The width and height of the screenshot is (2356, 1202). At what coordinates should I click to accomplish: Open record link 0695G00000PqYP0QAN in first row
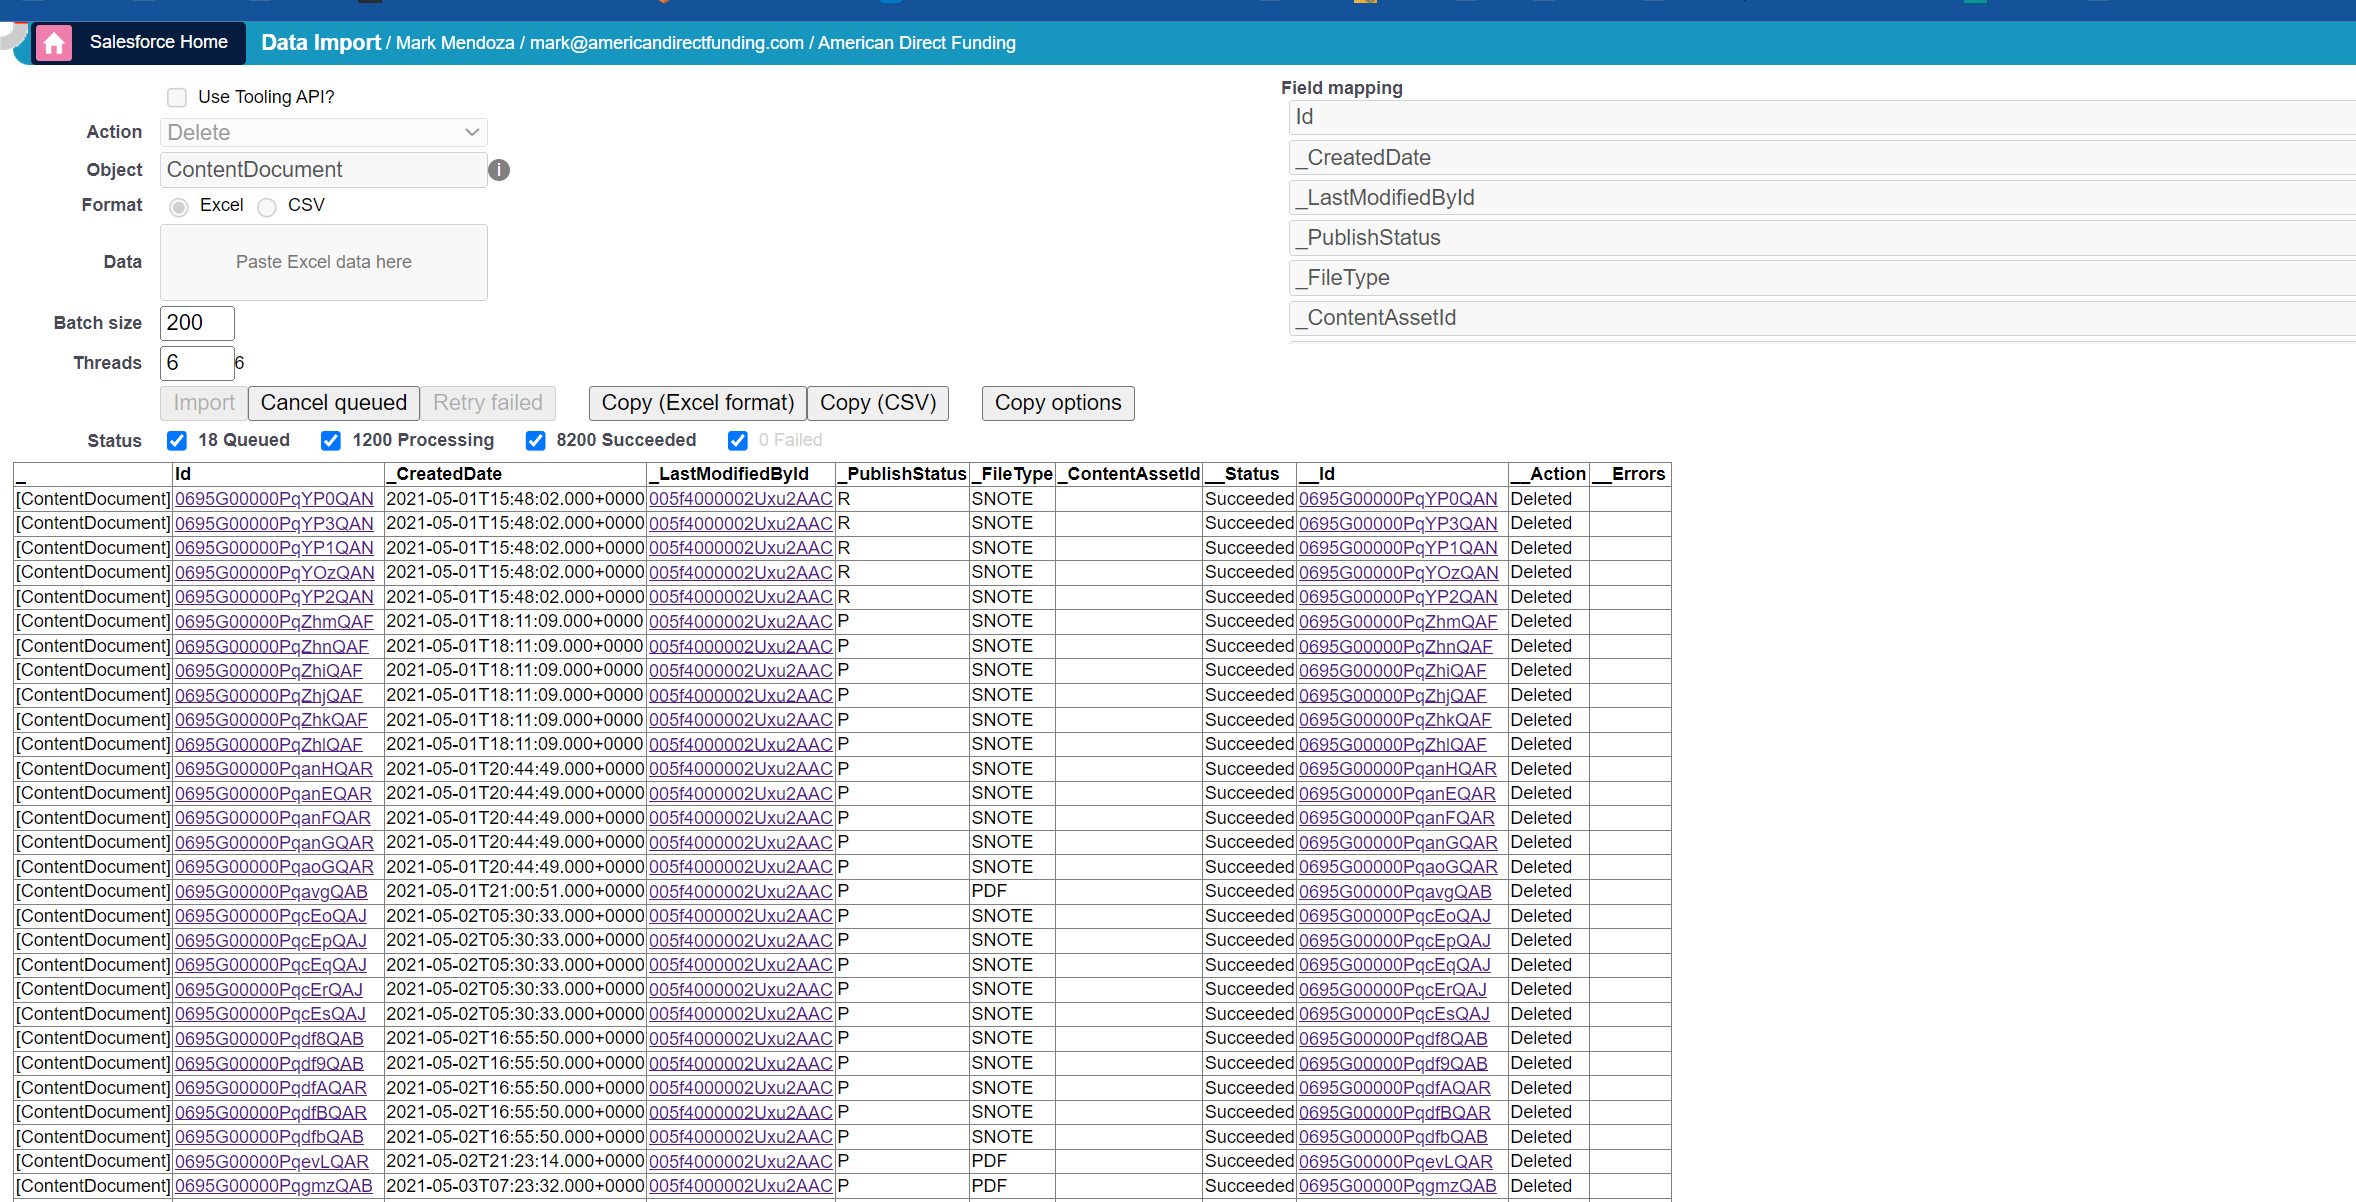(x=274, y=498)
